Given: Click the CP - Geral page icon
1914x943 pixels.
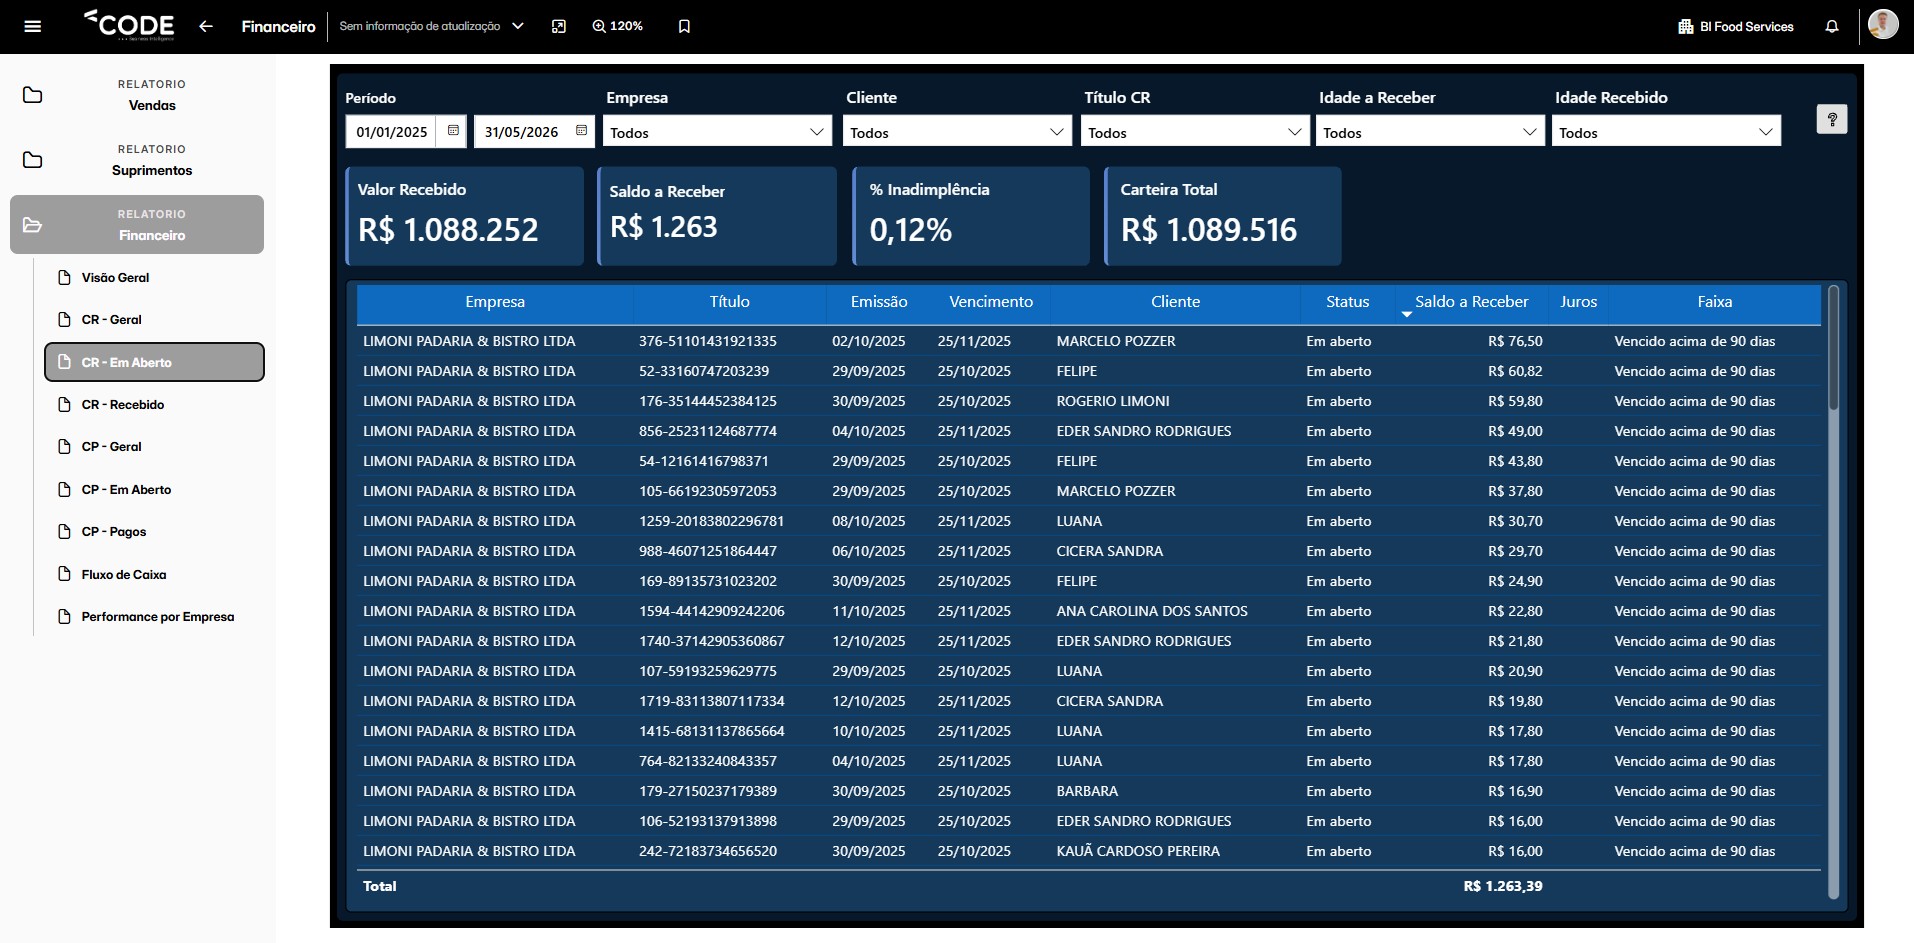Looking at the screenshot, I should tap(65, 447).
